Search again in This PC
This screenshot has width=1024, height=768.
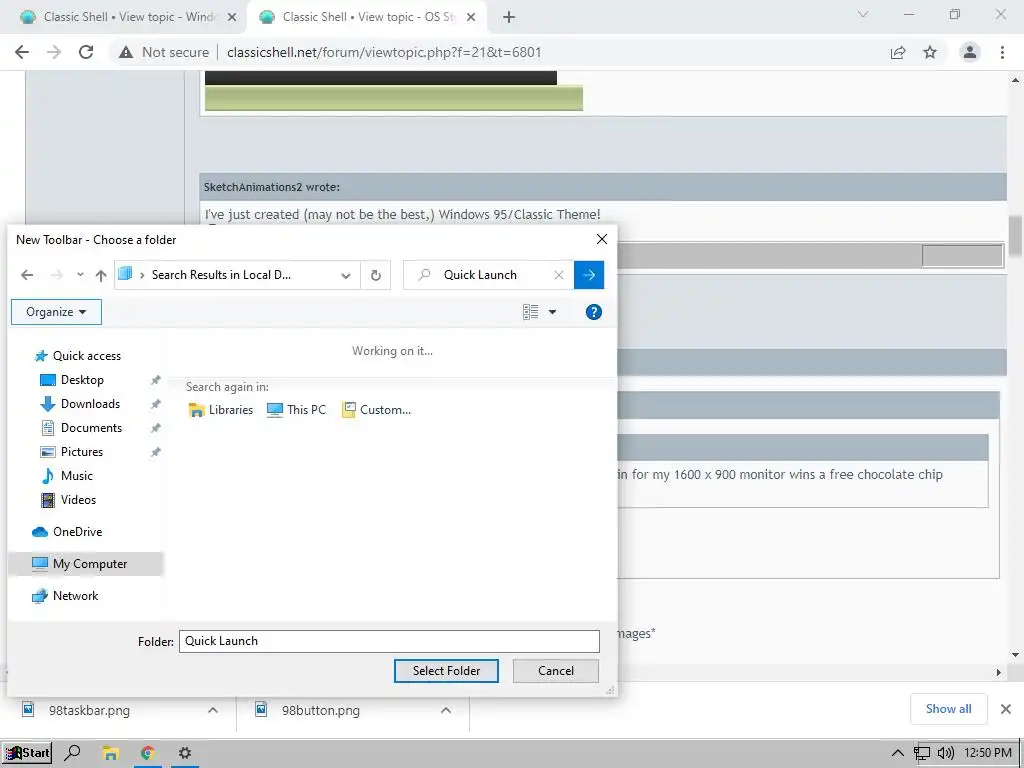tap(296, 410)
